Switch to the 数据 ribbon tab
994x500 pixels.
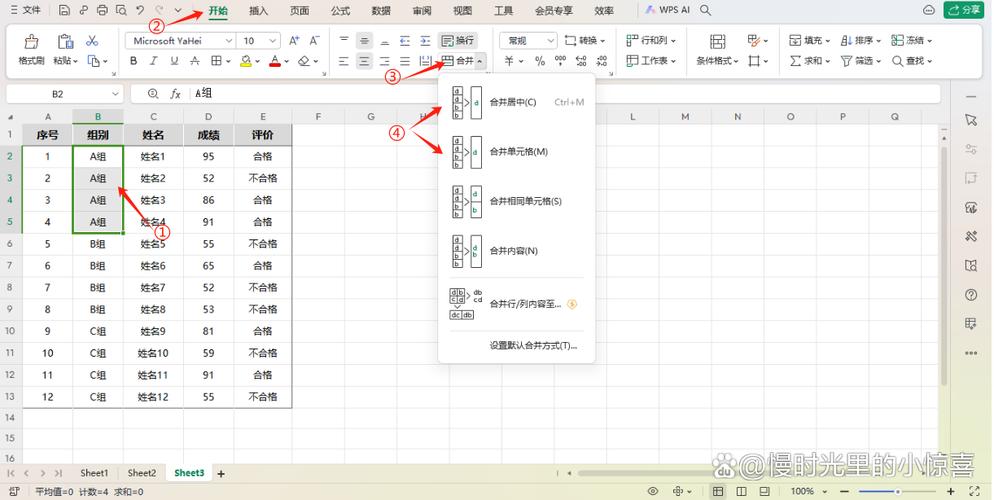[x=381, y=11]
